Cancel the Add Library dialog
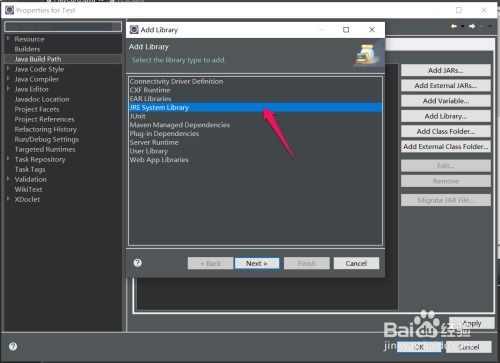The width and height of the screenshot is (500, 363). tap(356, 263)
